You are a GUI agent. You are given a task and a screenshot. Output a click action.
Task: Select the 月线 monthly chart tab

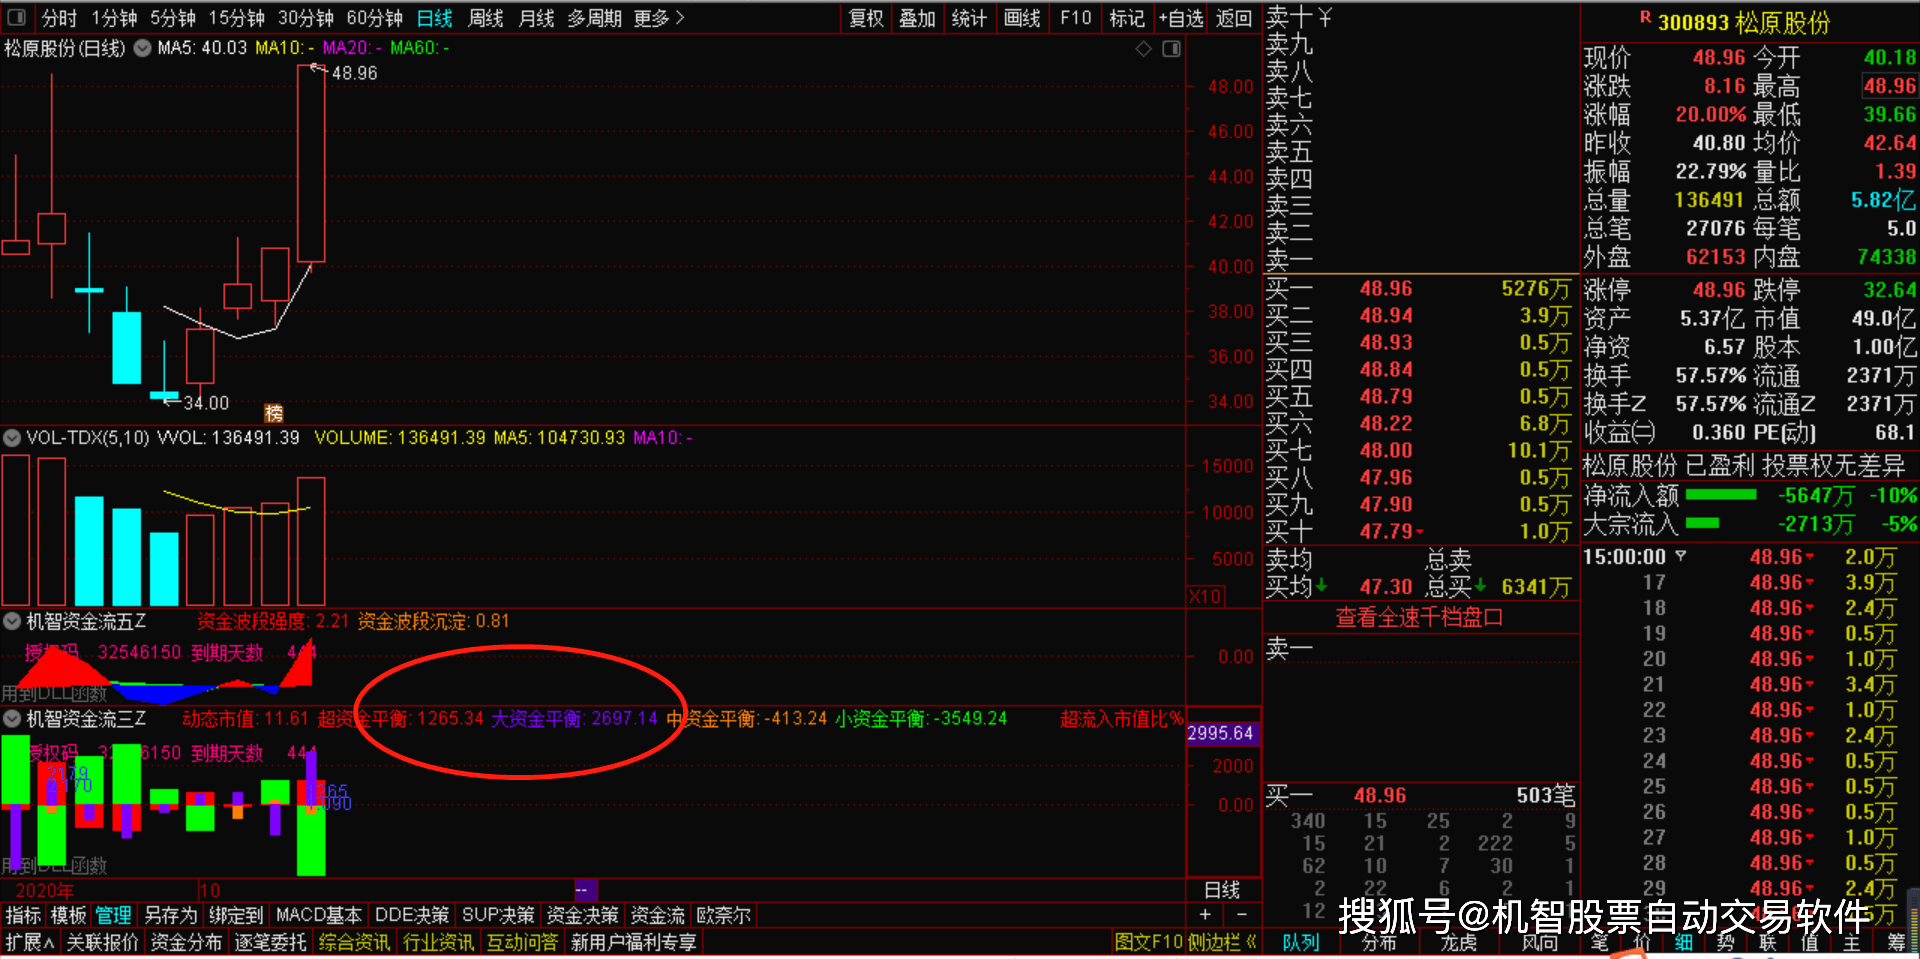(x=536, y=18)
